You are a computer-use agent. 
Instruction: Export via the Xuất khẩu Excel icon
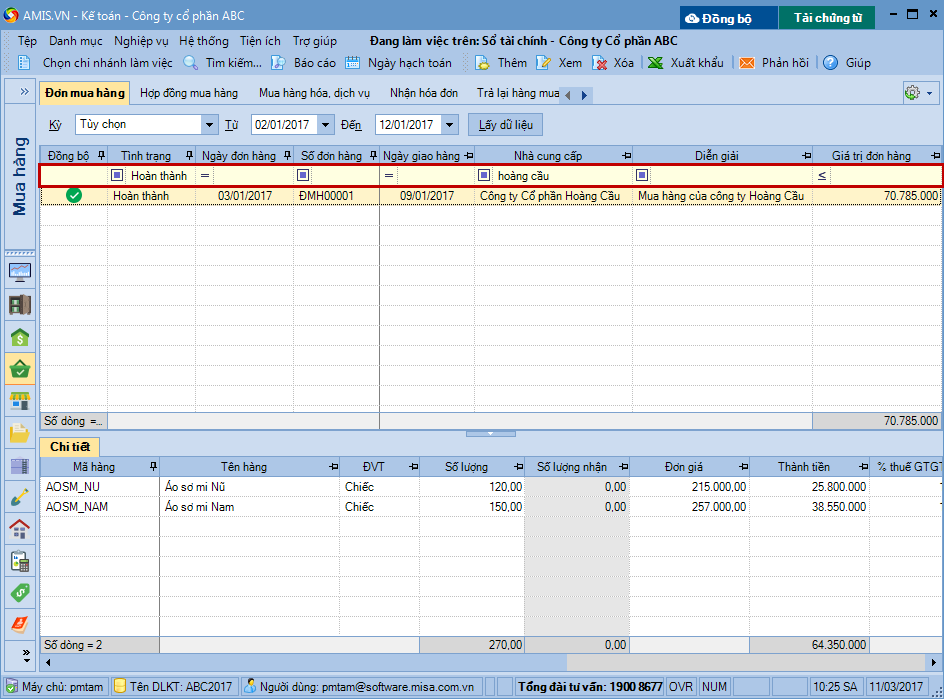coord(656,63)
